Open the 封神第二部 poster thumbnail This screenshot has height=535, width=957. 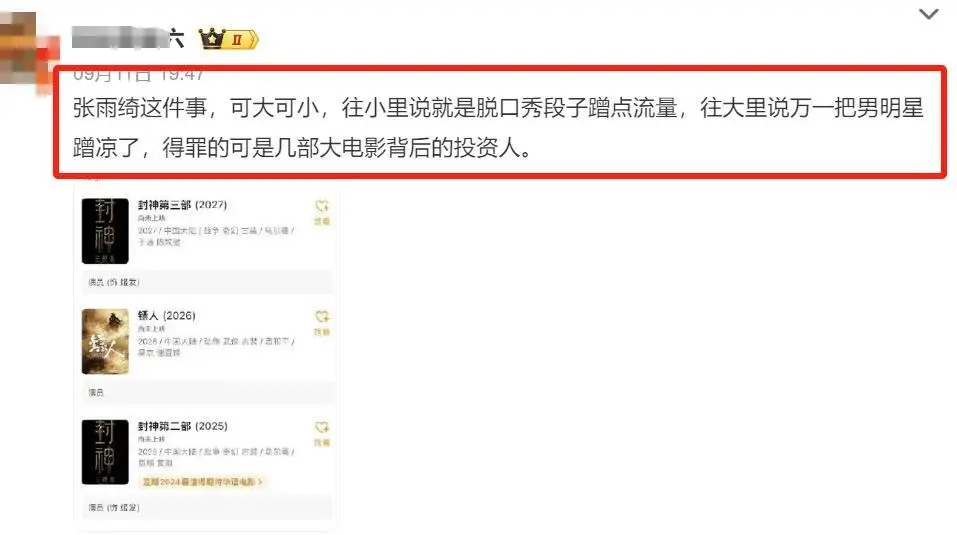(x=105, y=451)
